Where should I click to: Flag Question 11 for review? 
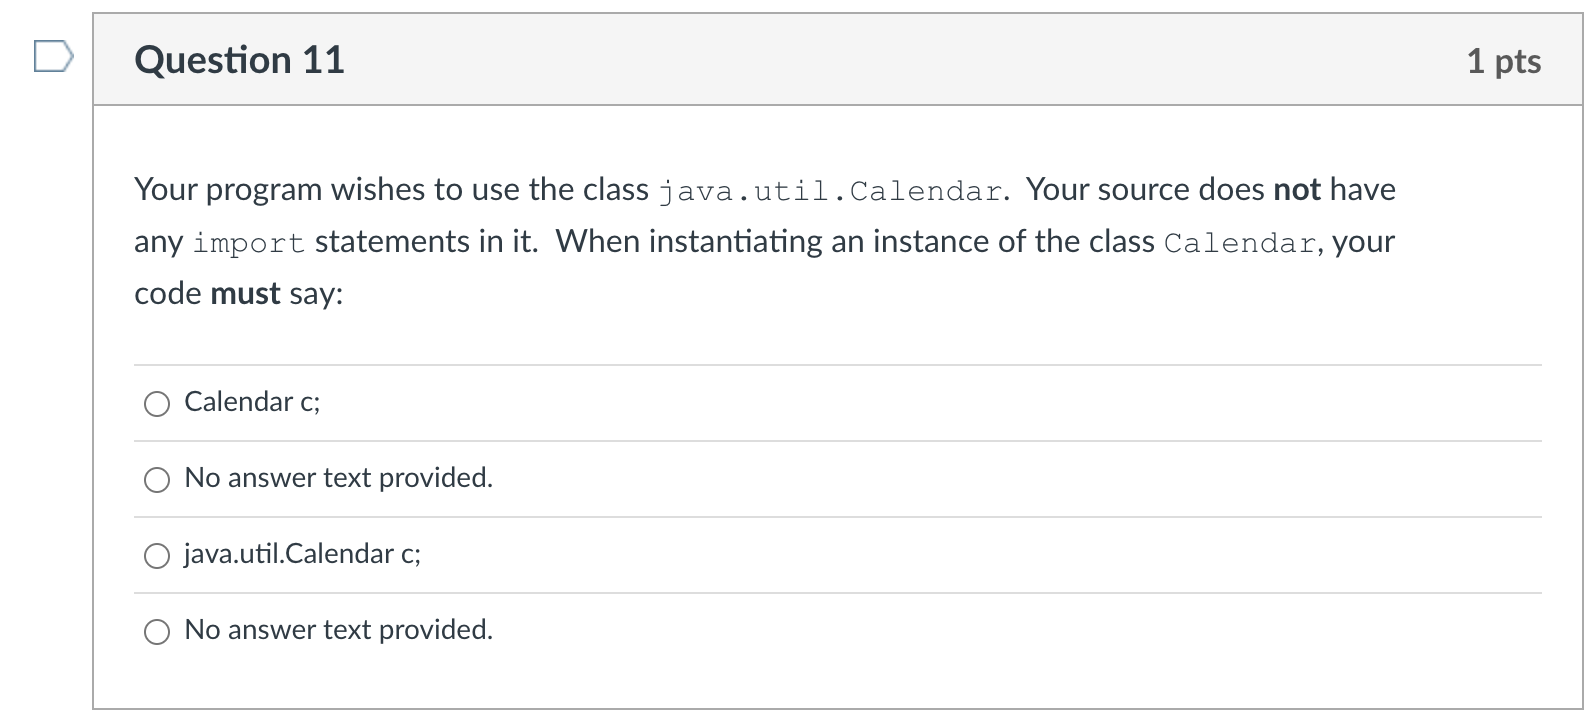(x=52, y=57)
